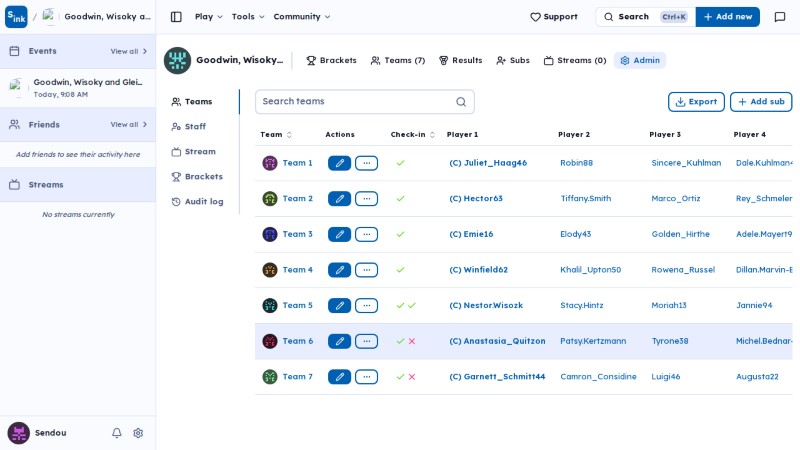Click Team 5 second green checkmark

(x=412, y=305)
